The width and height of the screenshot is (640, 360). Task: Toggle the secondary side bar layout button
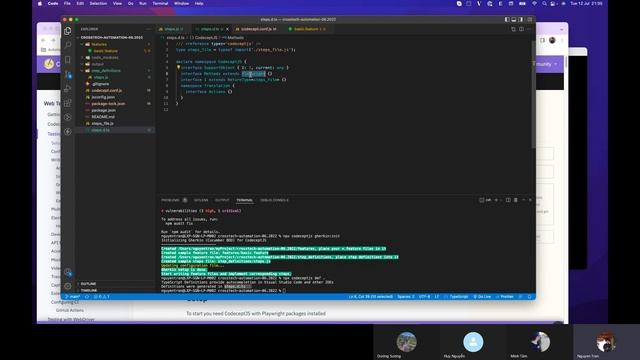pos(520,20)
